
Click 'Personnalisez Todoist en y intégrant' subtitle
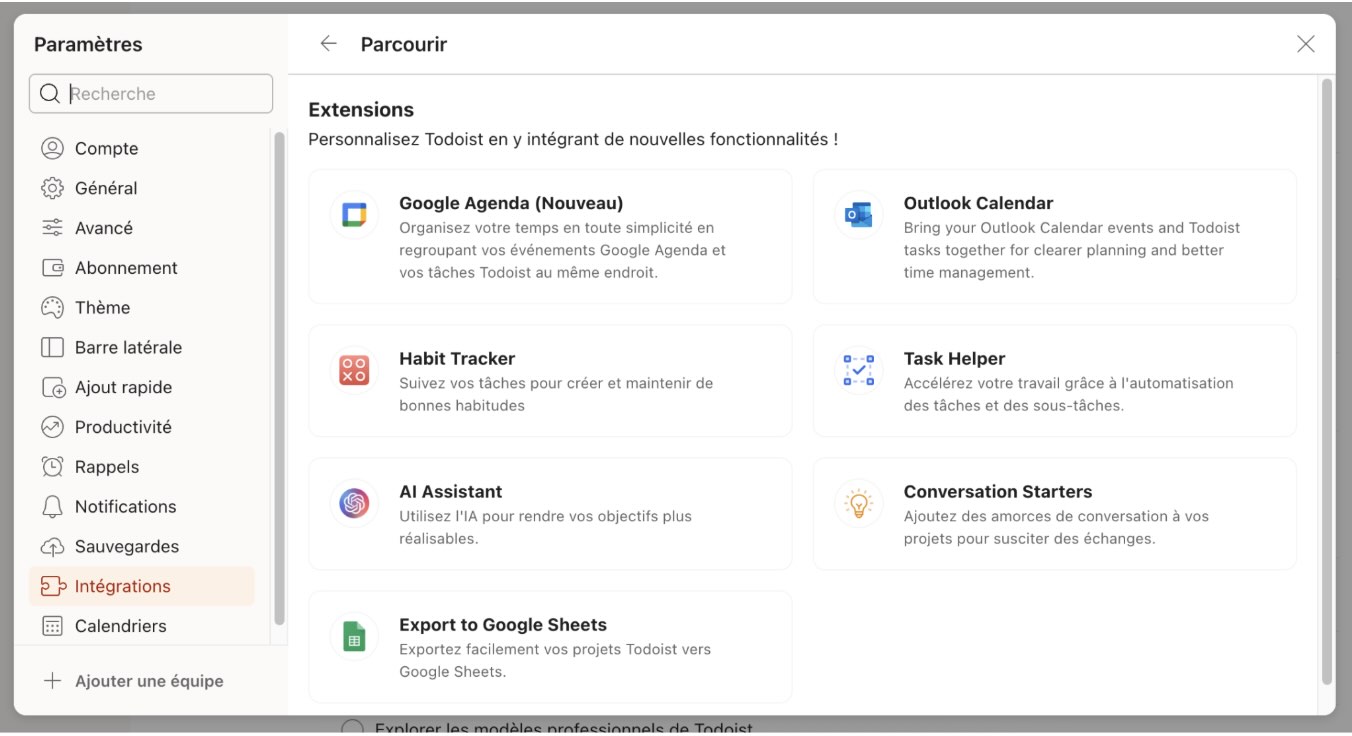pyautogui.click(x=573, y=139)
